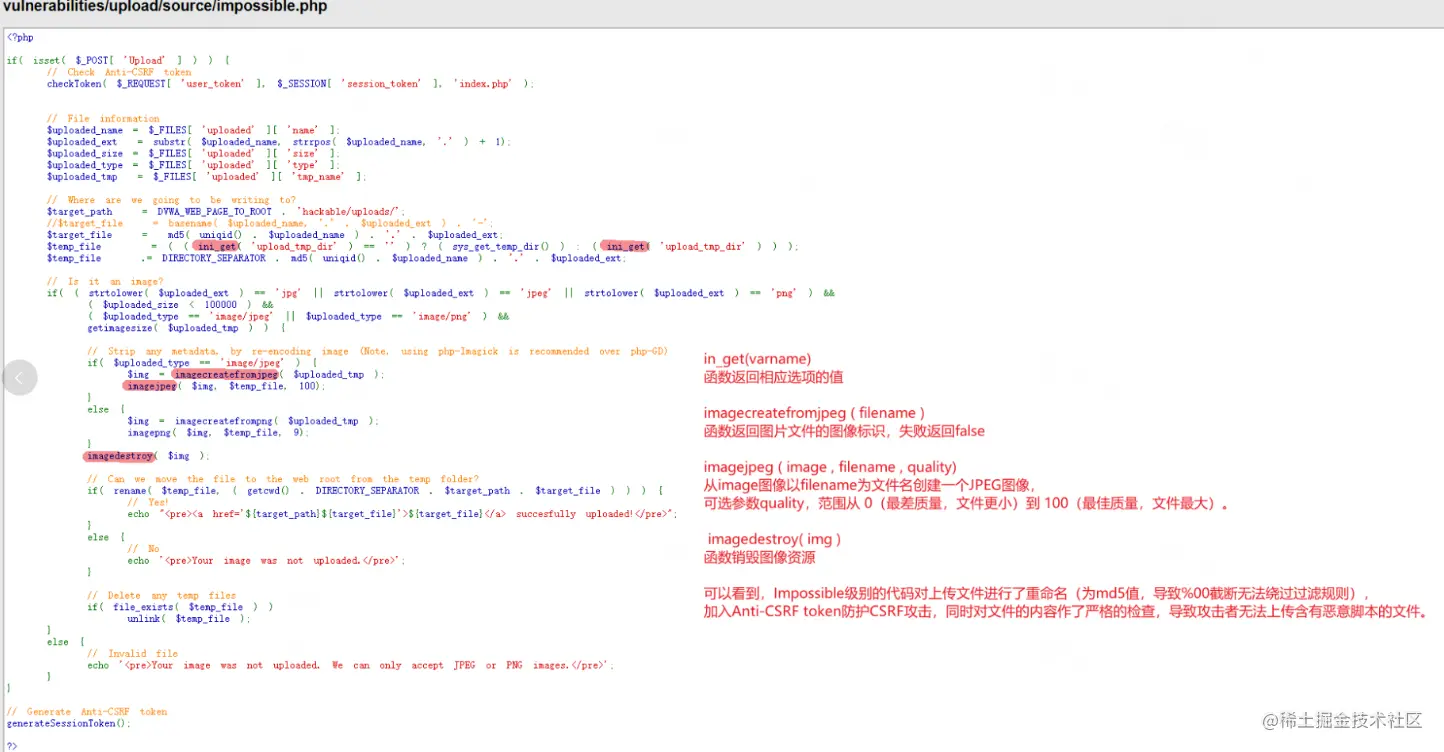This screenshot has width=1444, height=752.
Task: Click the title 'vulnerabilities/upload/source/impossible.php'
Action: point(165,8)
